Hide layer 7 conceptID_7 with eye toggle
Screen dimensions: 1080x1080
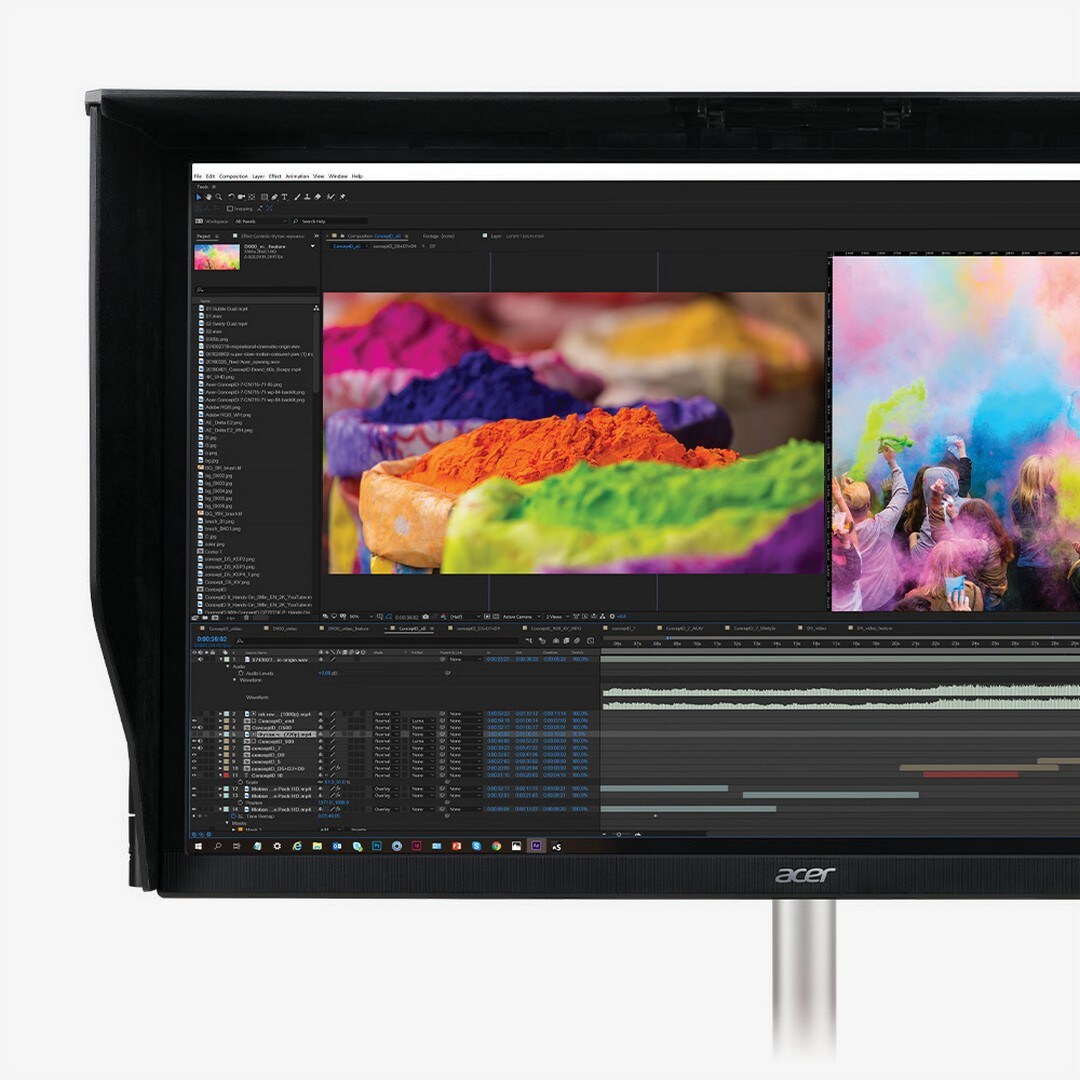(194, 748)
